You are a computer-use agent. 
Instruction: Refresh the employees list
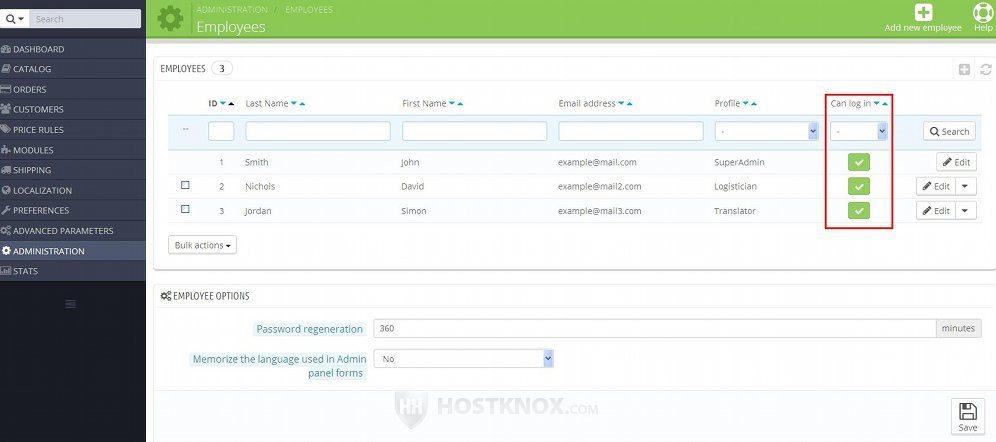coord(986,69)
